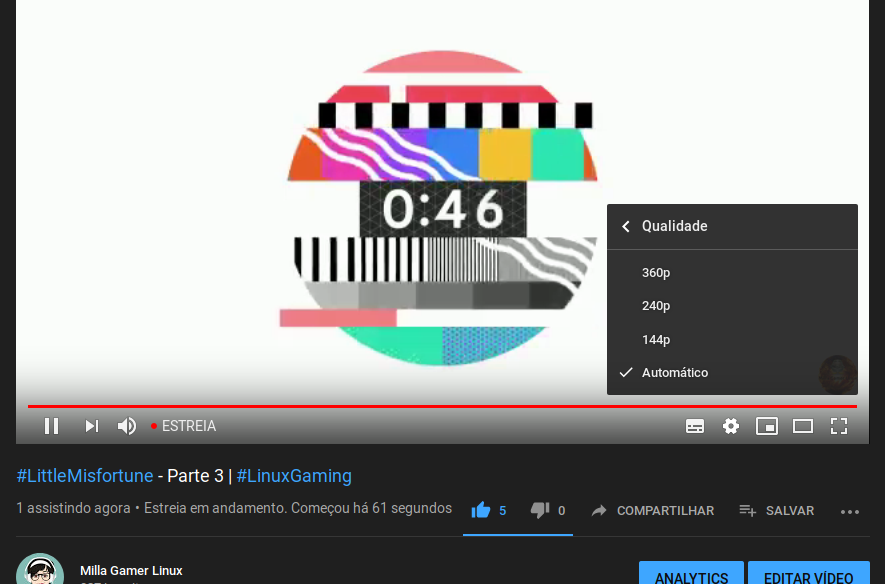Select 360p quality
Screen dimensions: 885x584
pyautogui.click(x=732, y=273)
